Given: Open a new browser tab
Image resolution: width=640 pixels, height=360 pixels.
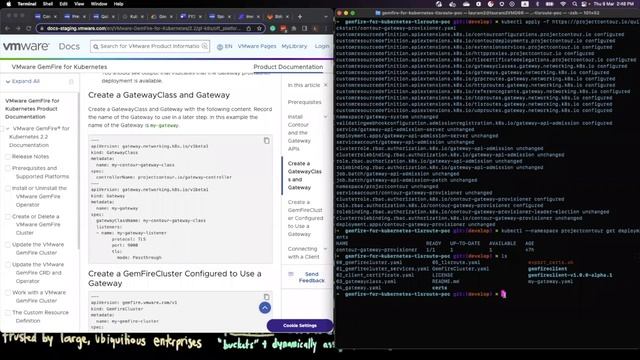Looking at the screenshot, I should click(300, 17).
